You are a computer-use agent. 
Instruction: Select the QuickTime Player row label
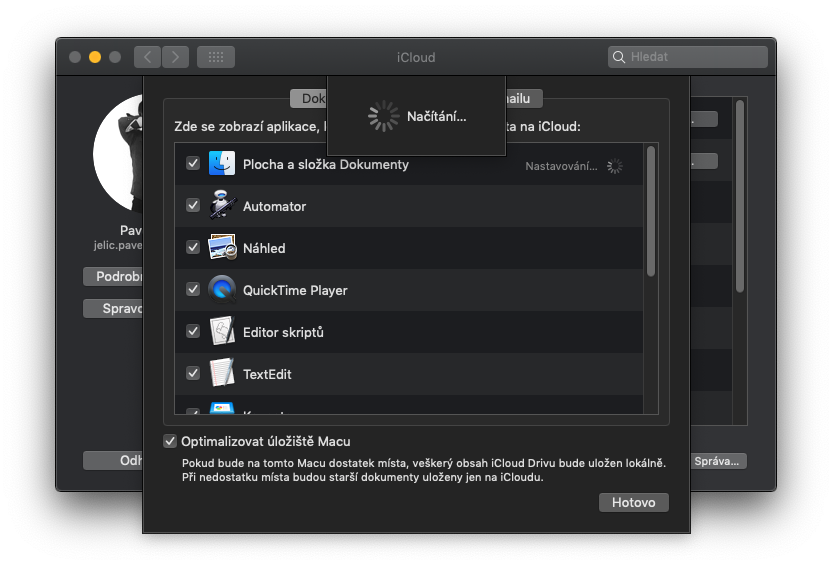coord(295,290)
